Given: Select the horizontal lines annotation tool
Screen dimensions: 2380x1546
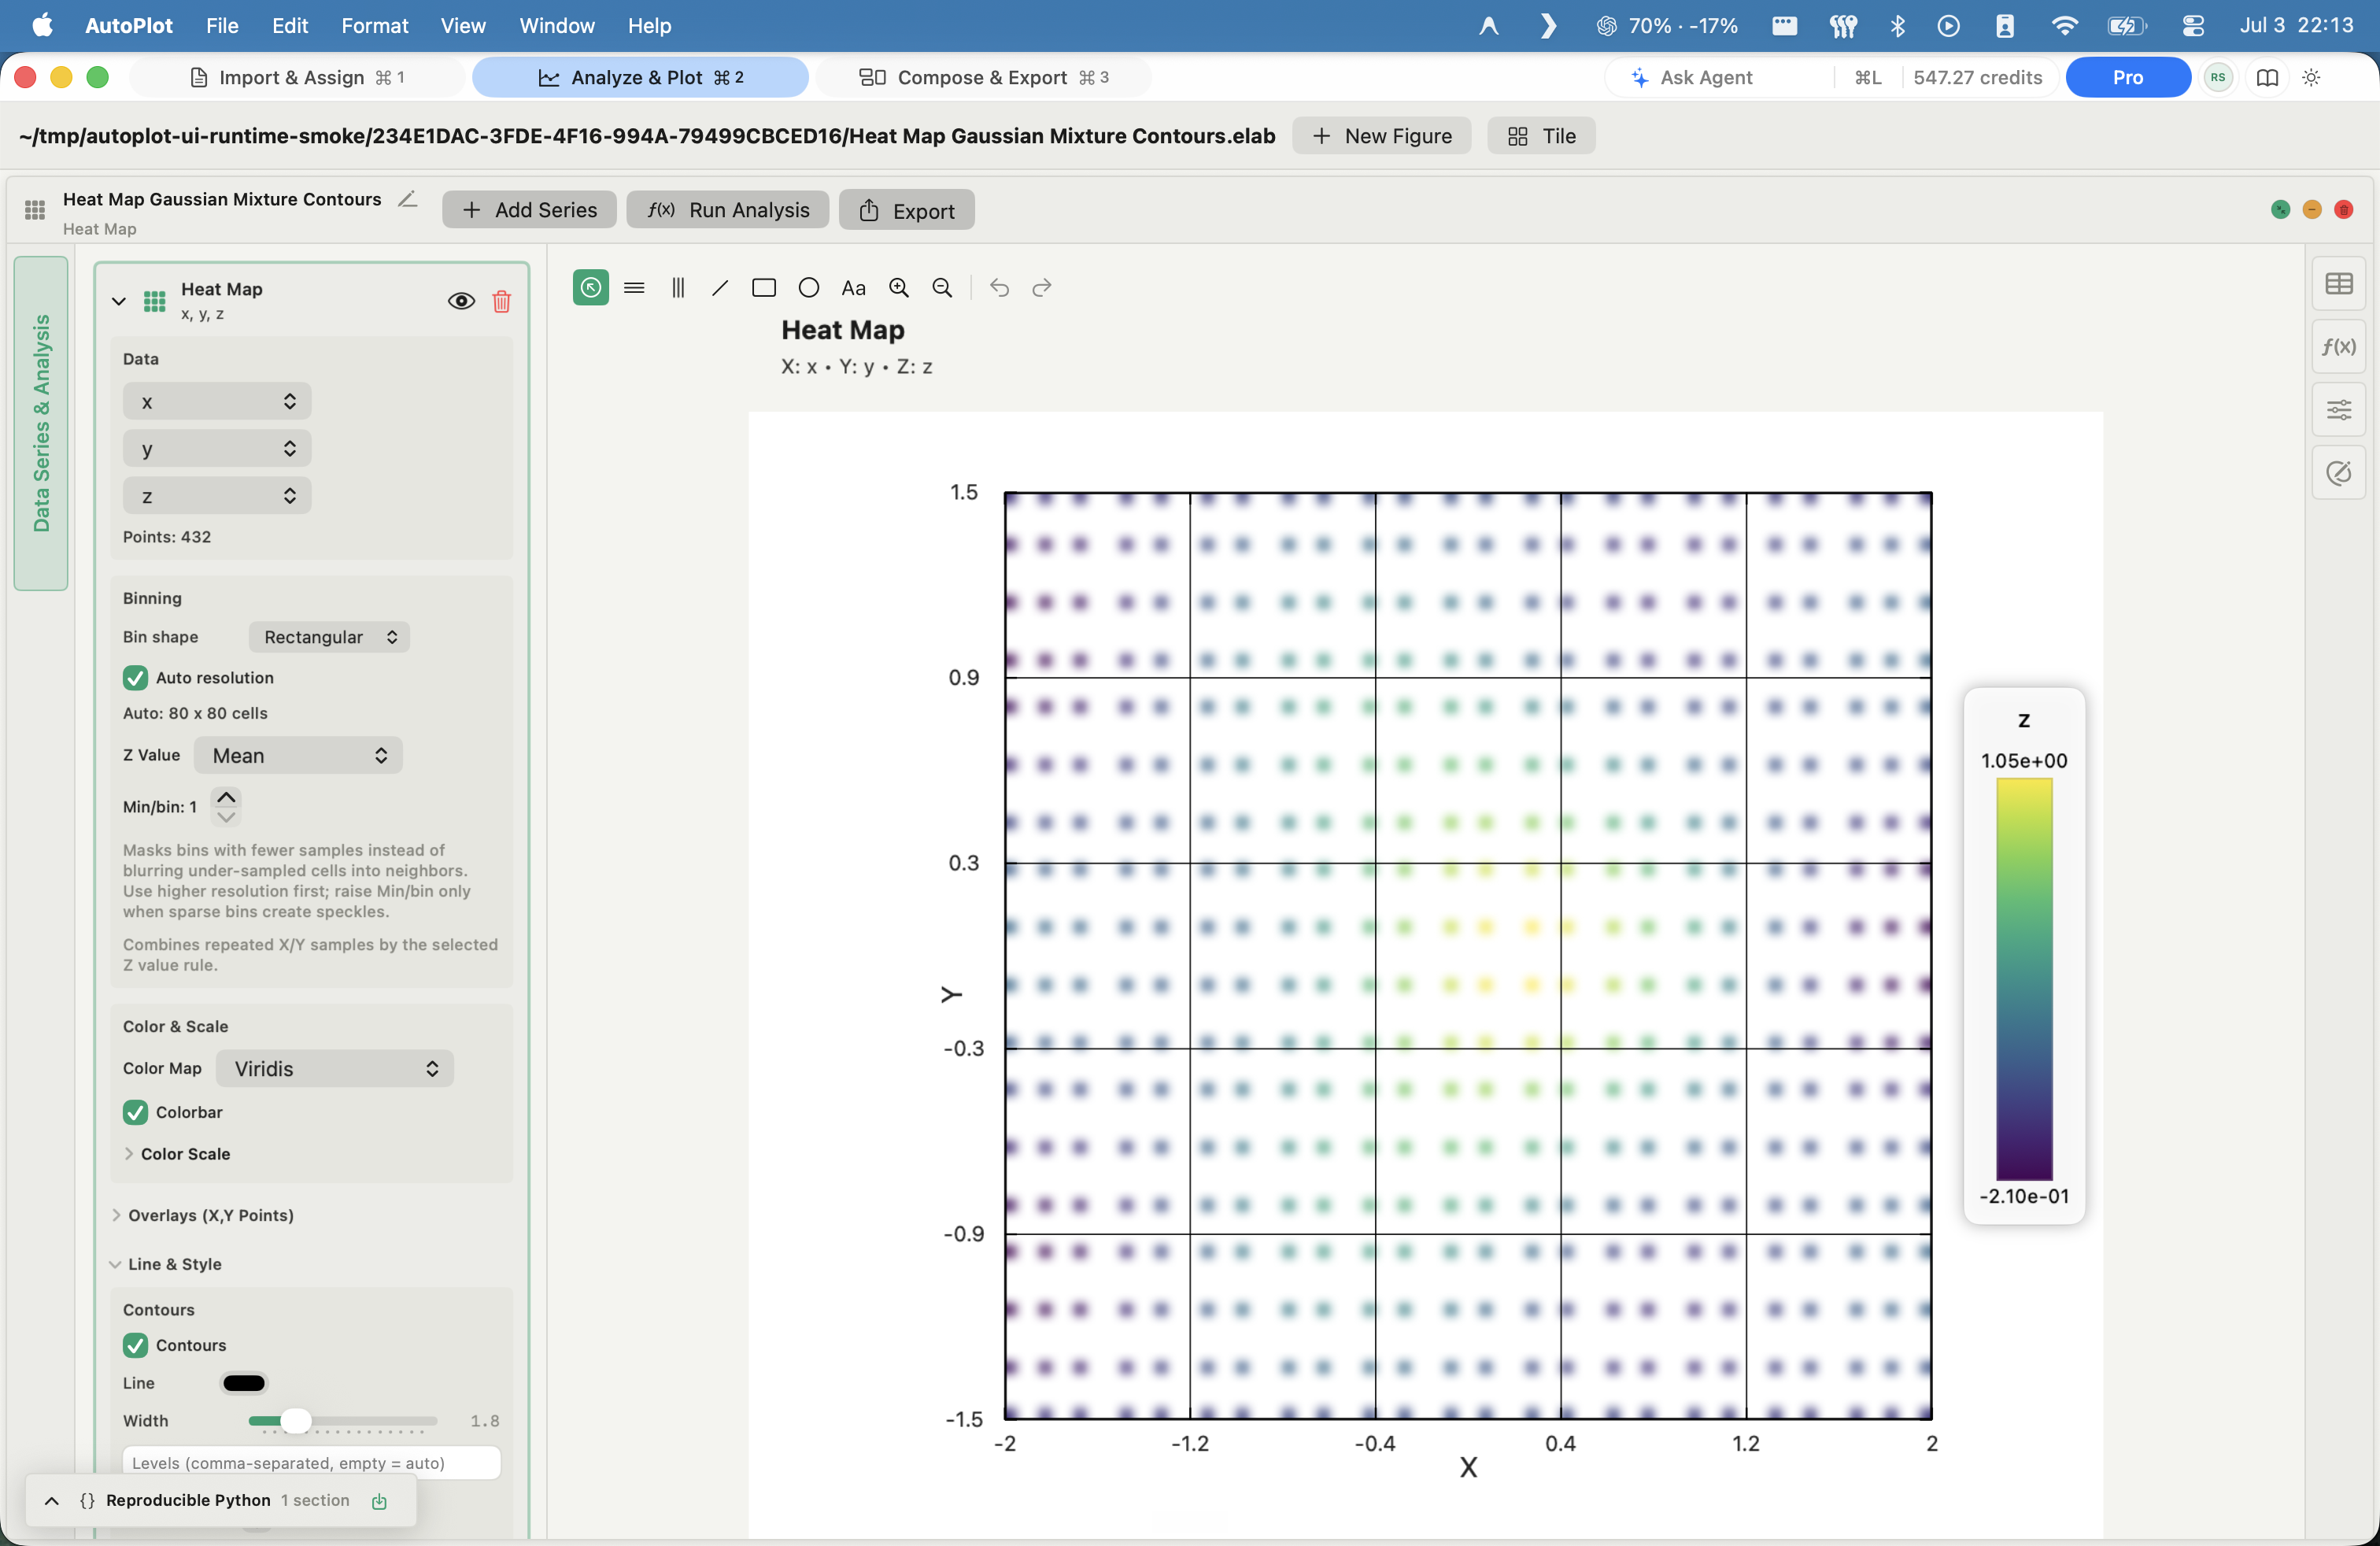Looking at the screenshot, I should click(x=634, y=288).
